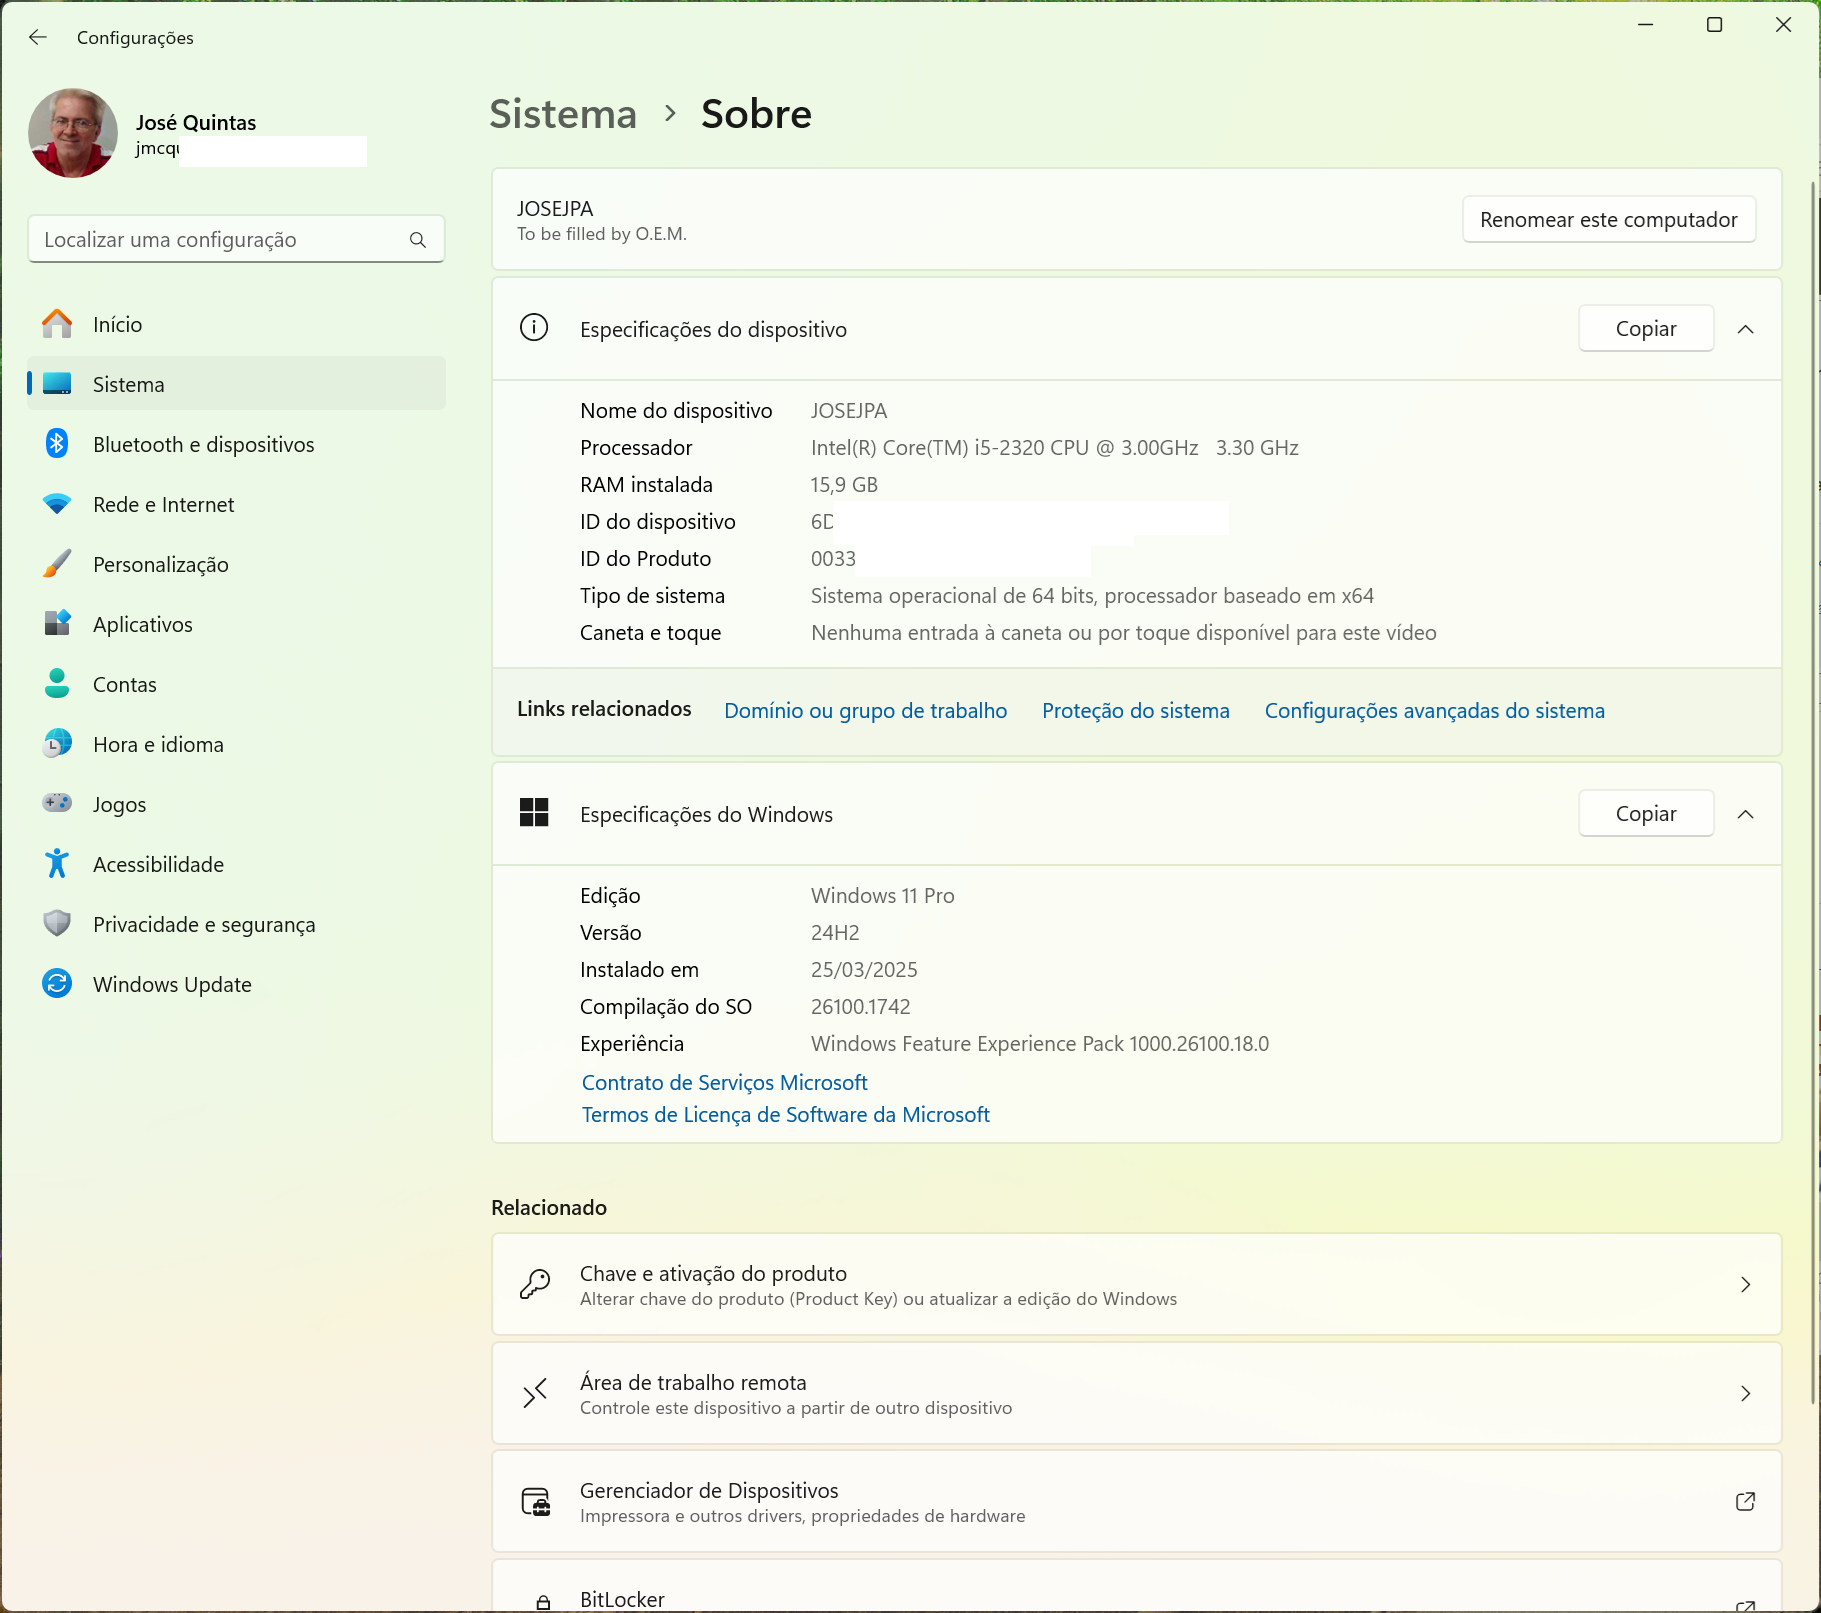The image size is (1821, 1613).
Task: Select the Windows Update sync icon
Action: [57, 984]
